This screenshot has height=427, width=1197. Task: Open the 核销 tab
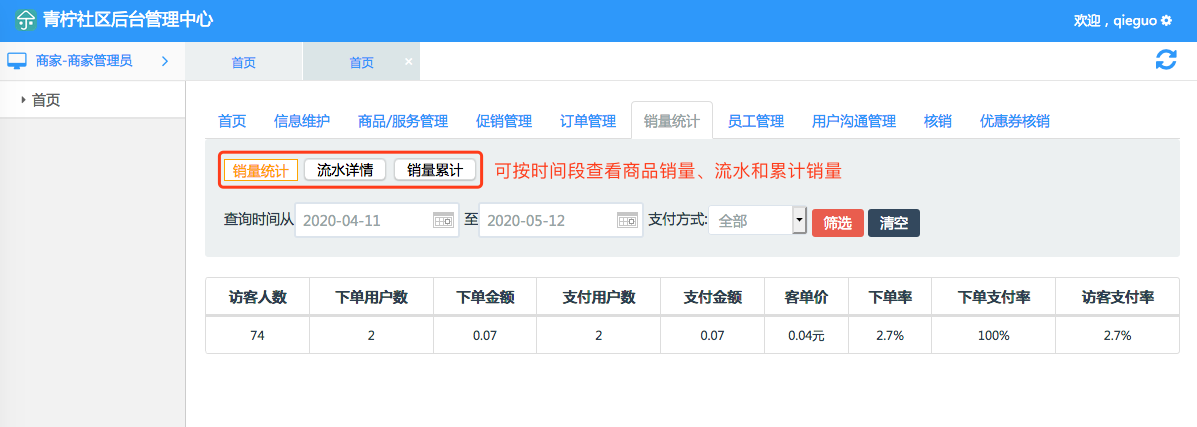[937, 121]
